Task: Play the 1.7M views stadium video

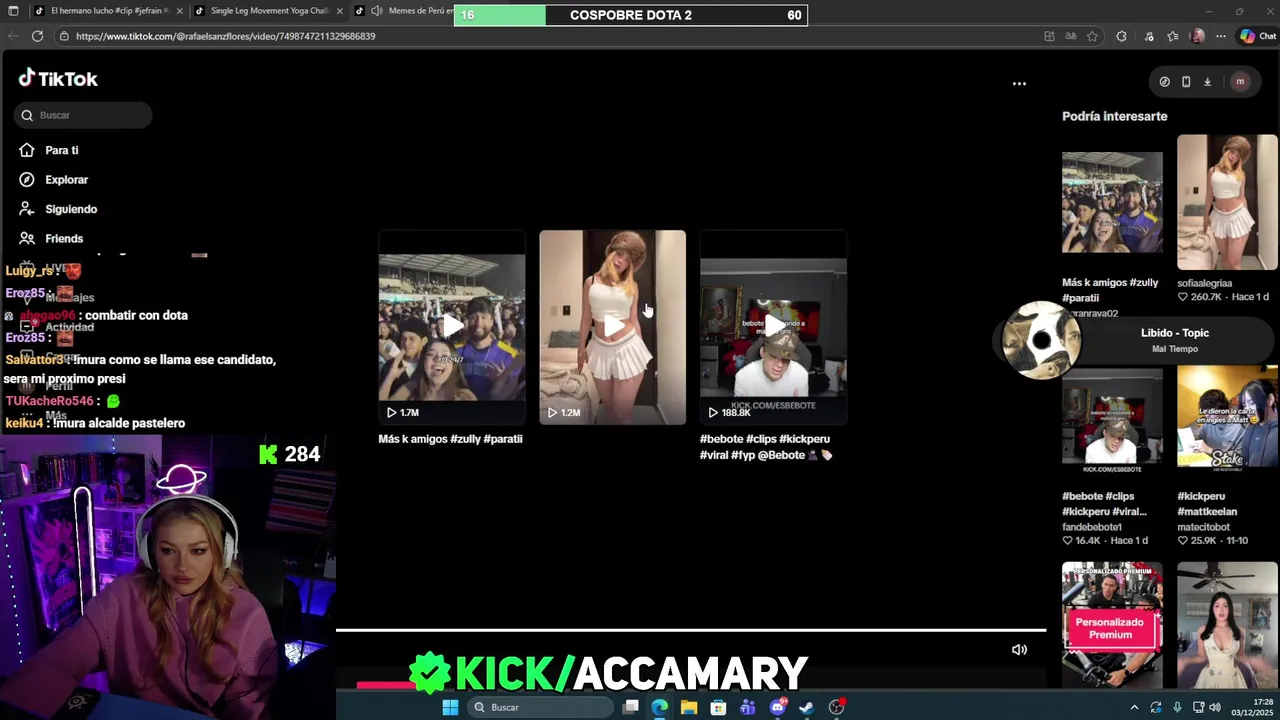Action: [x=452, y=328]
